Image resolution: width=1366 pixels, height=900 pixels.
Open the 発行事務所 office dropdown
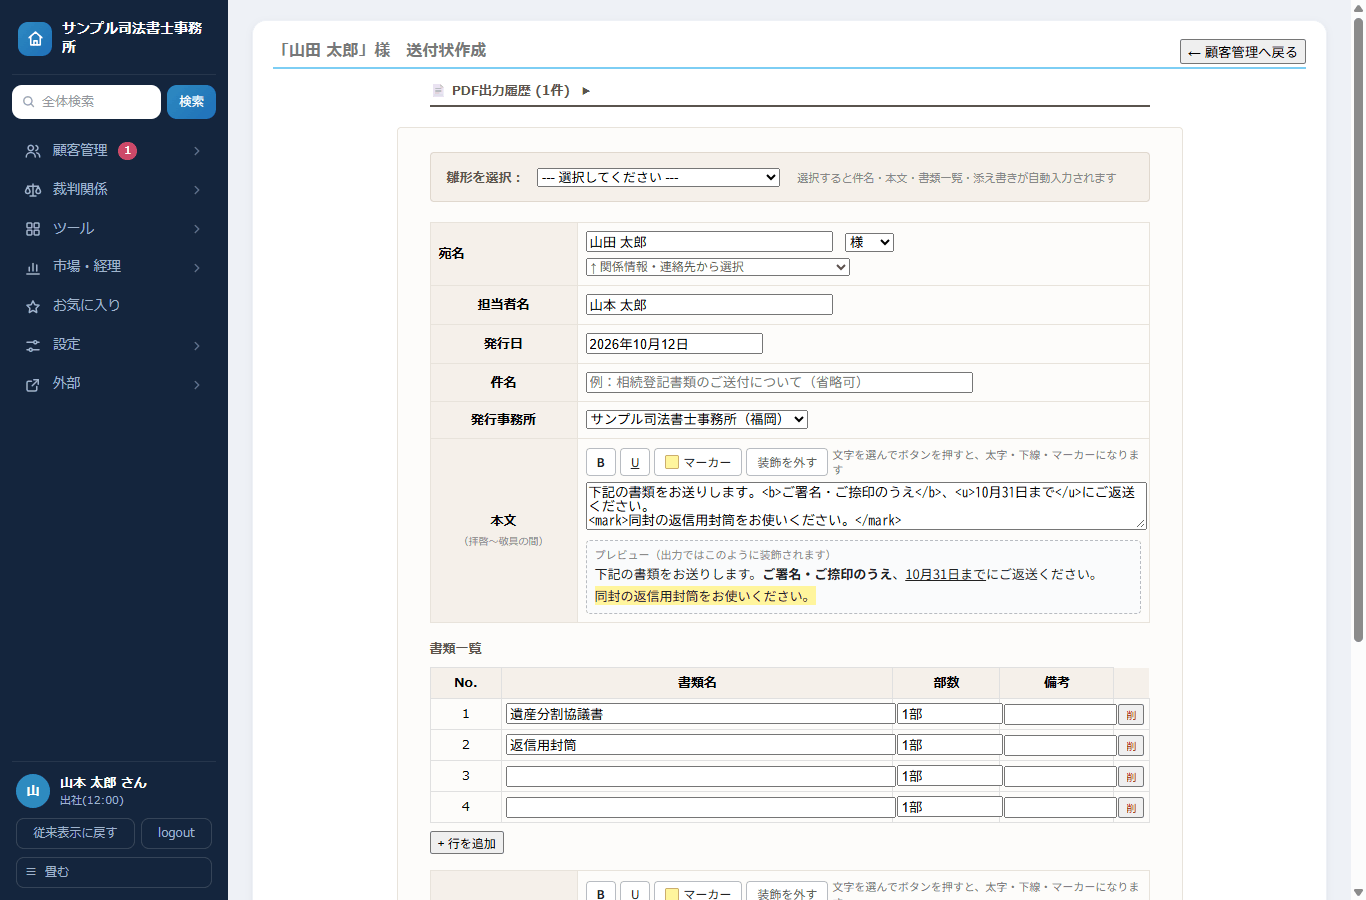pos(697,420)
